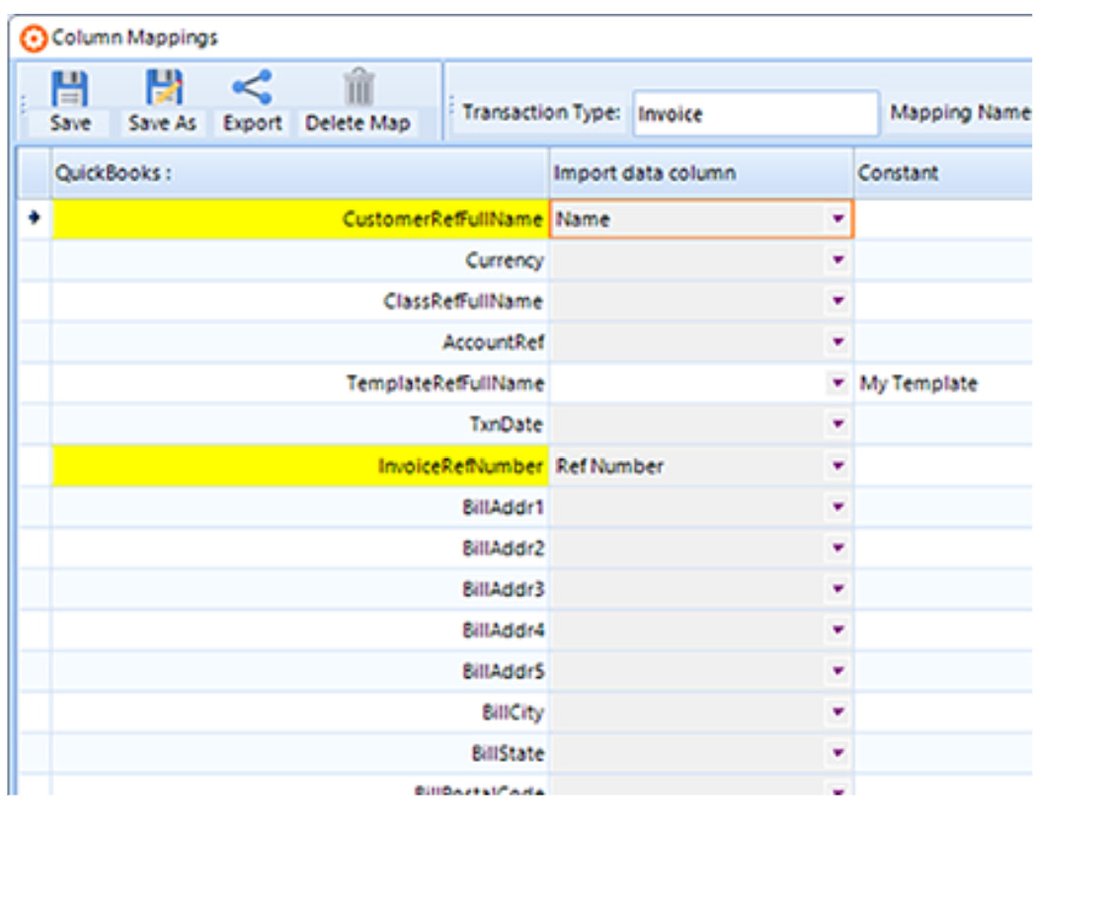Expand the BillAddr5 dropdown arrow
Image resolution: width=1110 pixels, height=910 pixels.
(x=838, y=671)
